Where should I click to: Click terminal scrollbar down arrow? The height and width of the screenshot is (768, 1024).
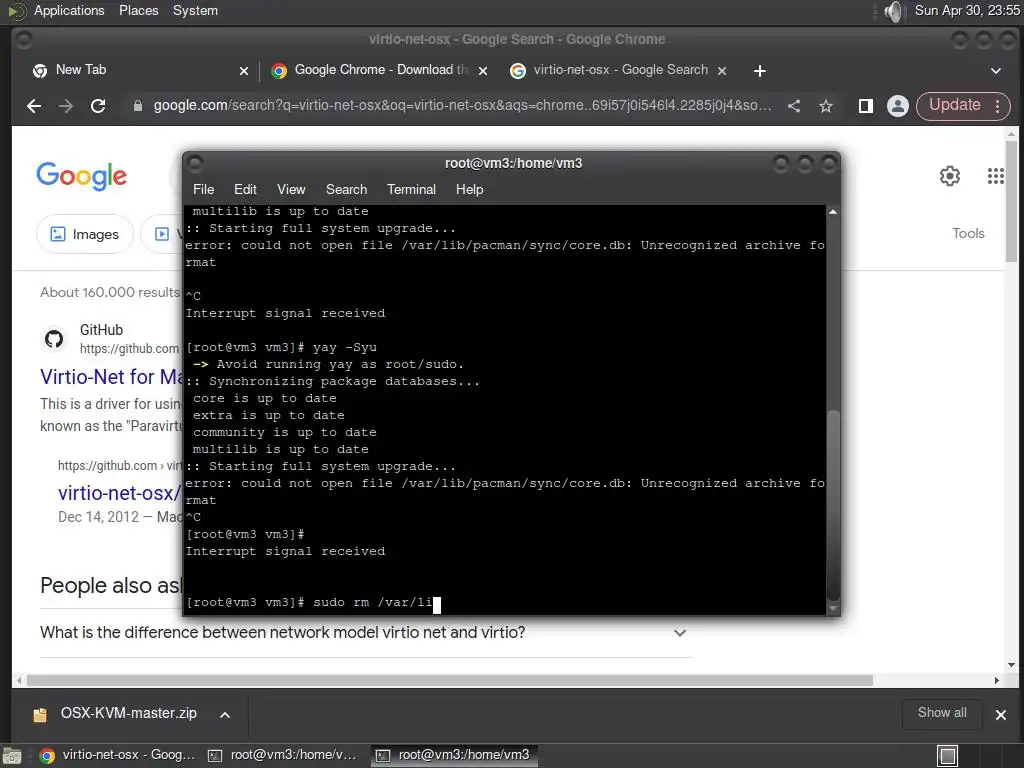[833, 608]
